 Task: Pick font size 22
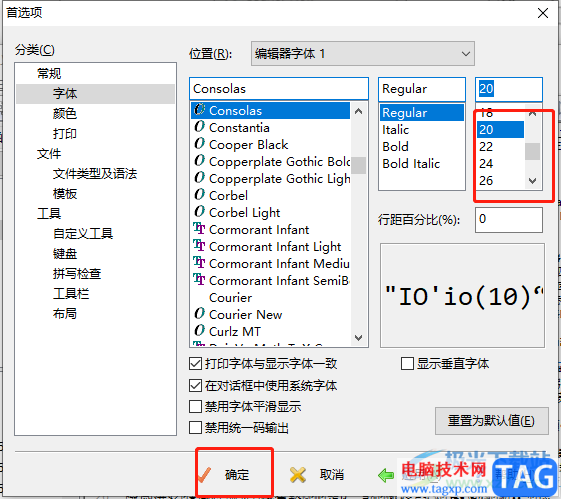[501, 147]
